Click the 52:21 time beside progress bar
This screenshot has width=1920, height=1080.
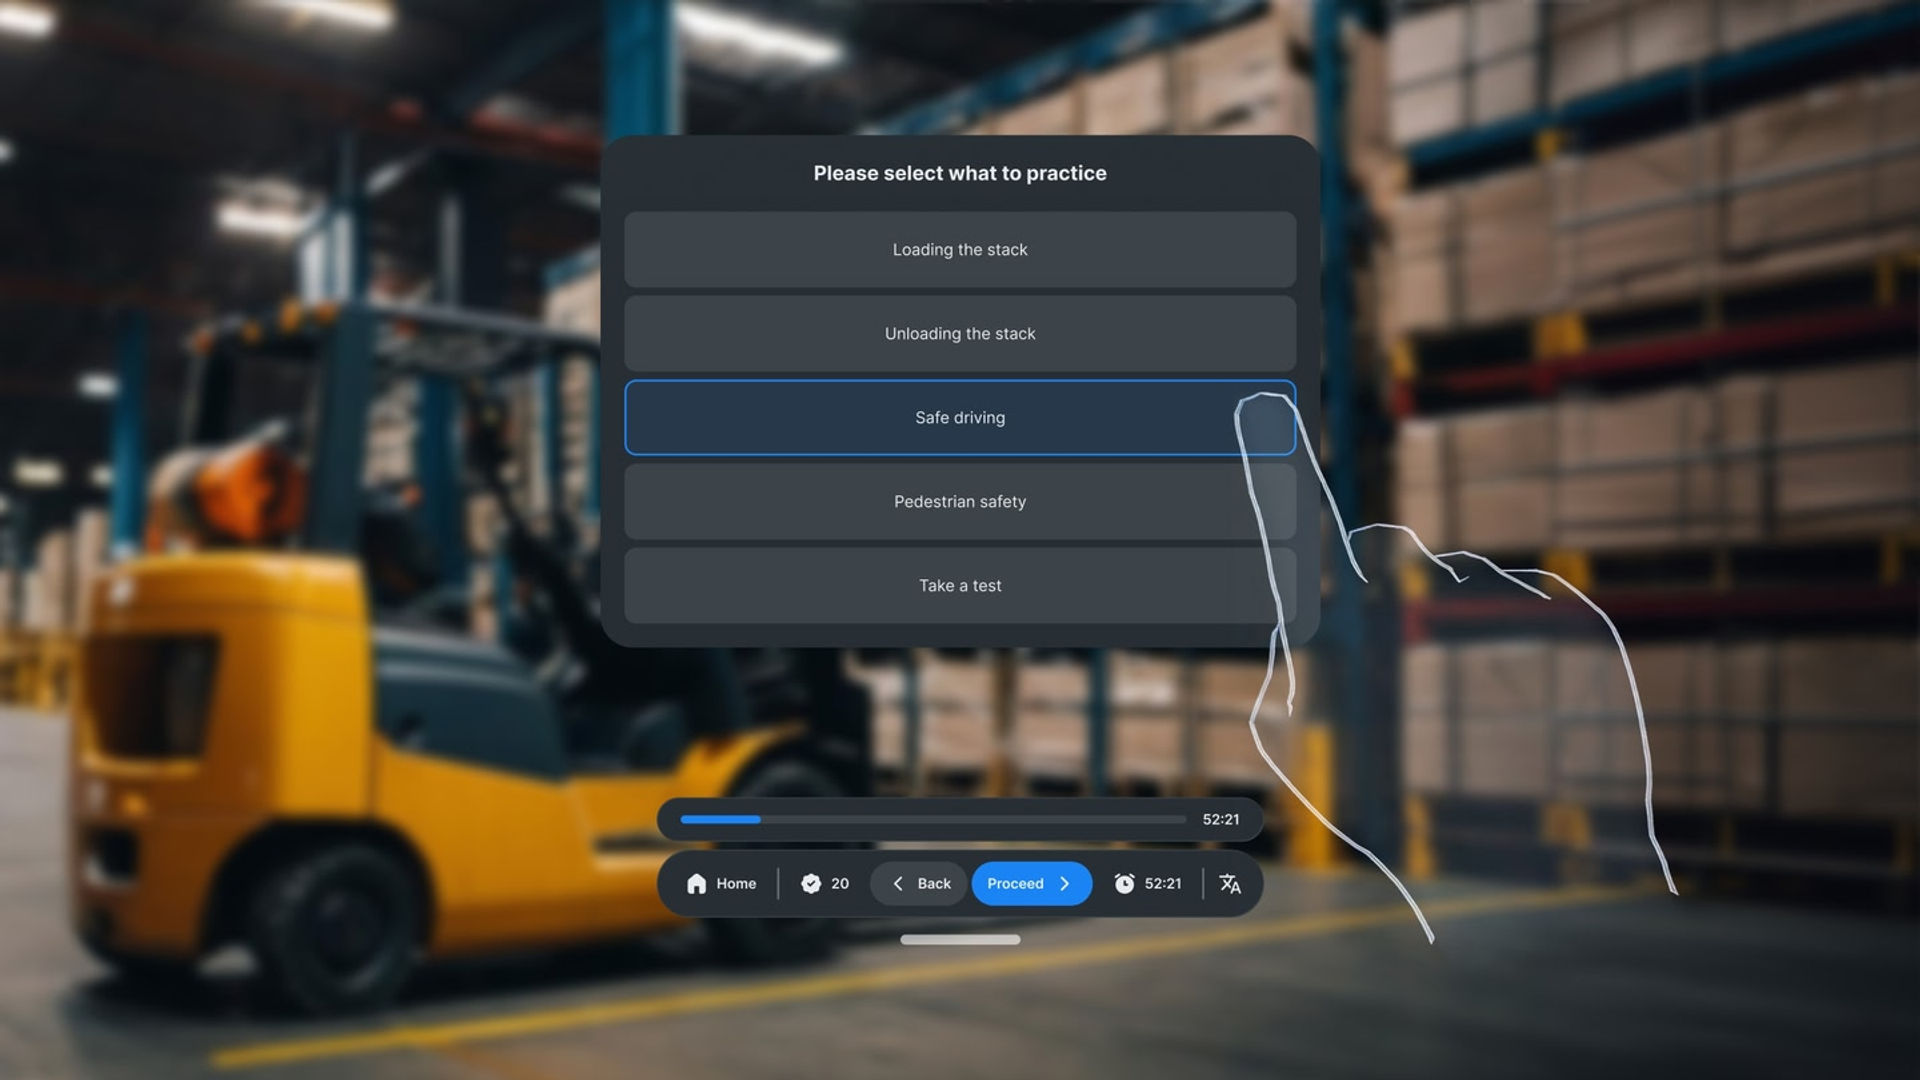tap(1221, 819)
